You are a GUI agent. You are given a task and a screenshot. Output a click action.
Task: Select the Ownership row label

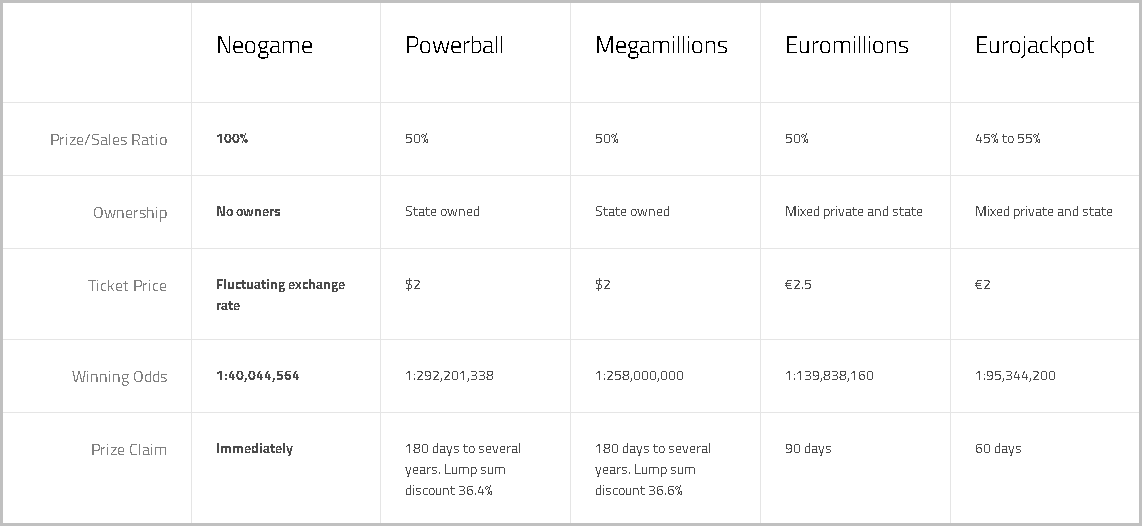130,213
